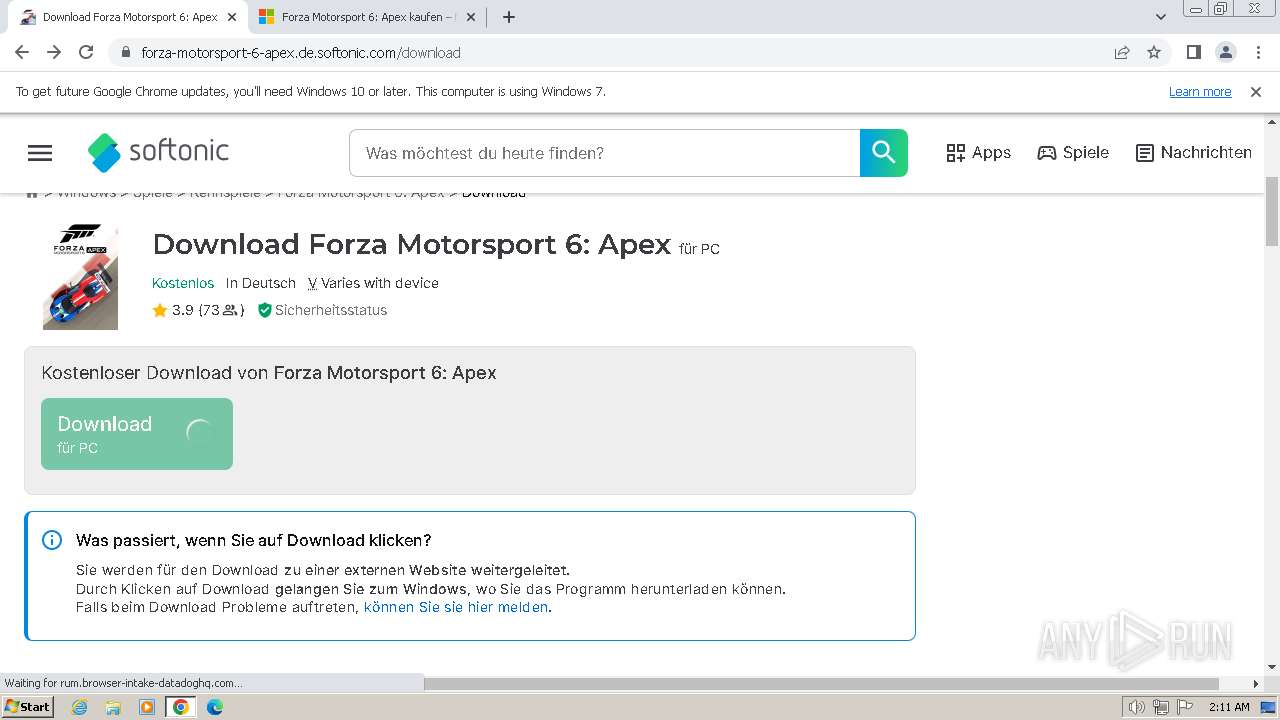Image resolution: width=1280 pixels, height=720 pixels.
Task: Click the blue search magnifier button
Action: click(x=884, y=153)
